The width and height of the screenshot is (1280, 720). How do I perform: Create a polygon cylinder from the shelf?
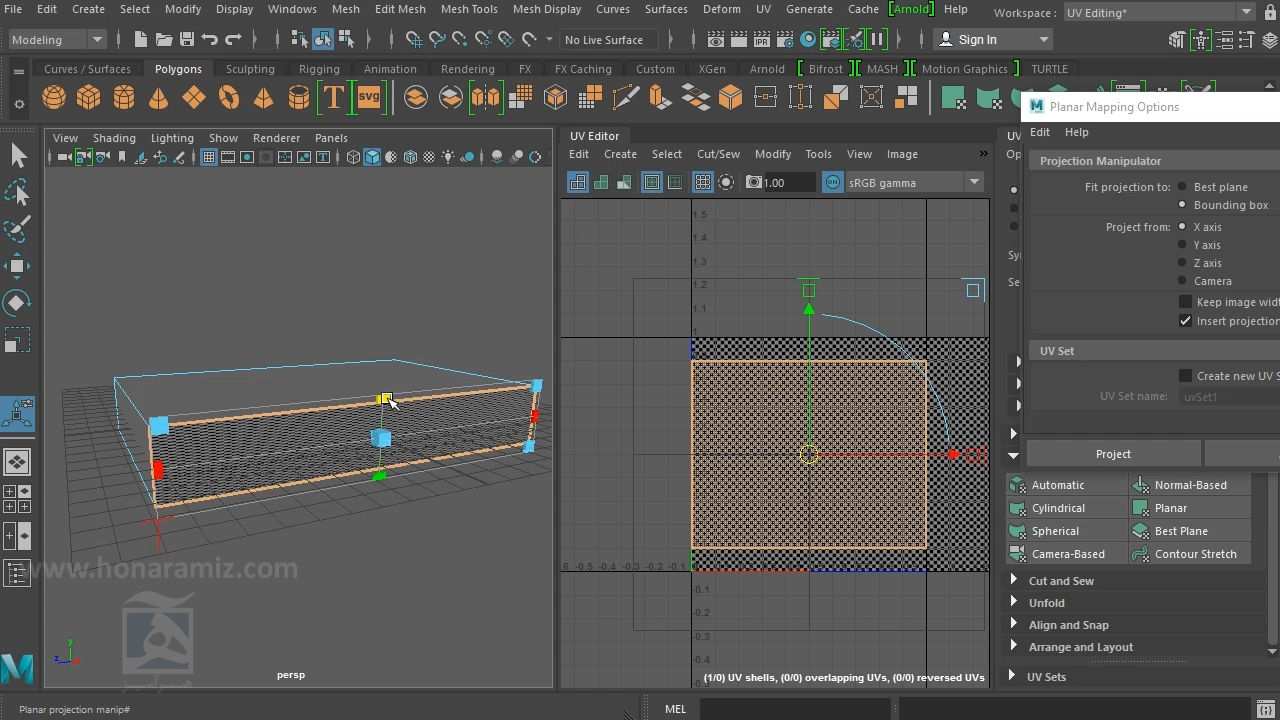coord(124,97)
